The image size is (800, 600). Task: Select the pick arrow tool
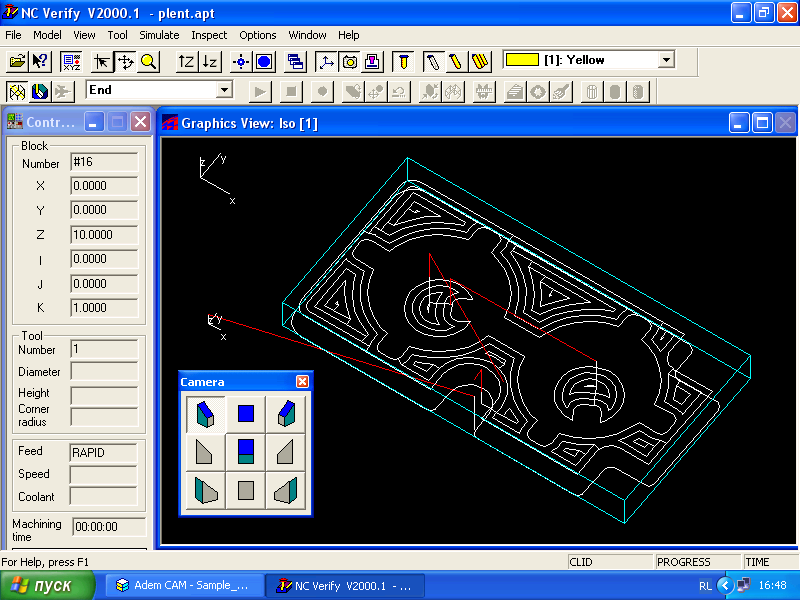click(102, 62)
